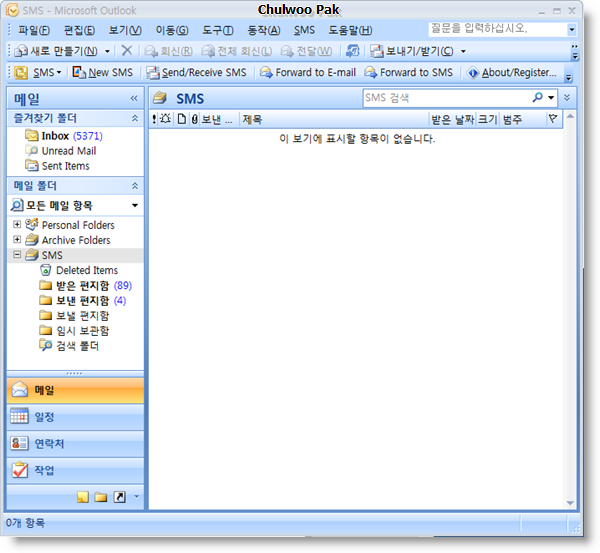
Task: Expand the query builder double chevron
Action: point(567,98)
